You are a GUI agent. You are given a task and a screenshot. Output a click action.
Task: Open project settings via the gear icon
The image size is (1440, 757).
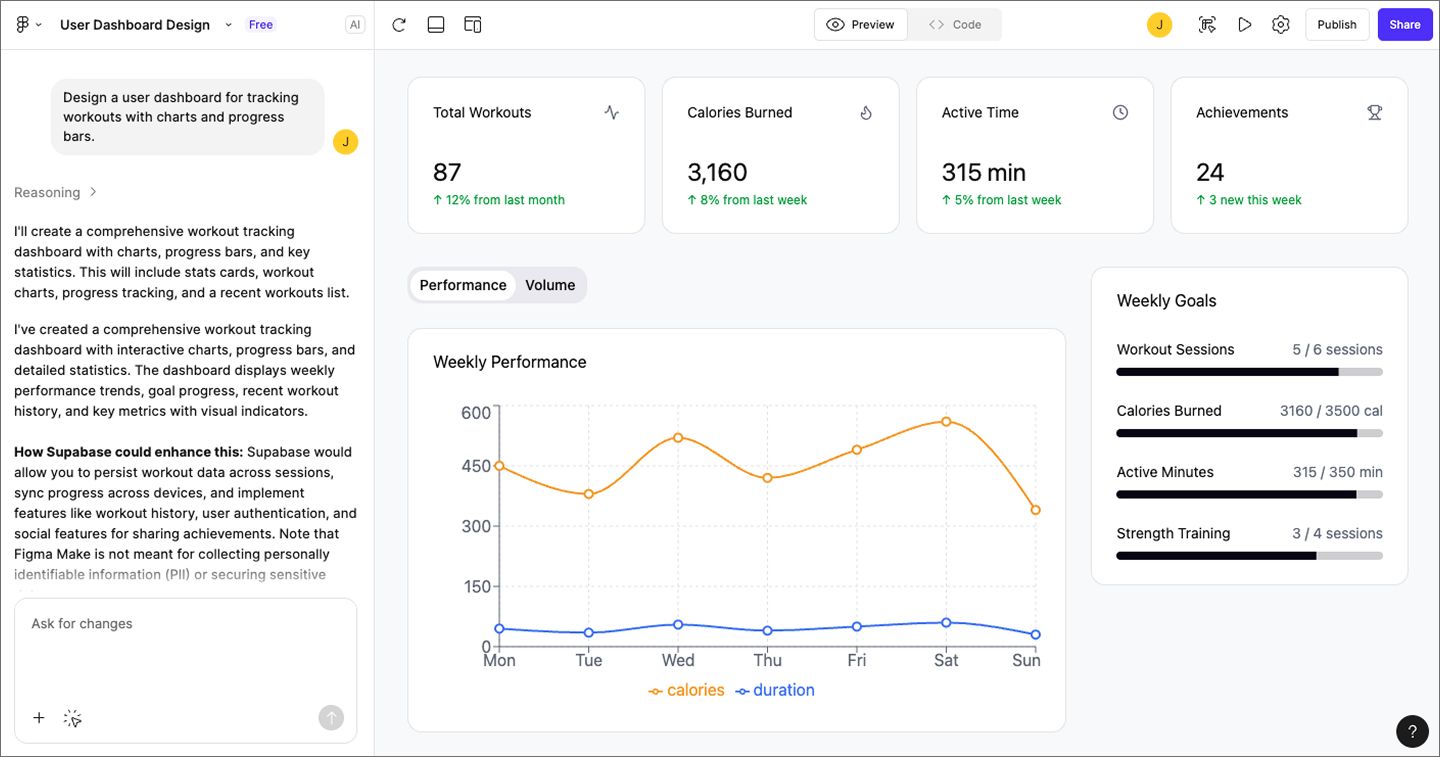click(x=1281, y=24)
